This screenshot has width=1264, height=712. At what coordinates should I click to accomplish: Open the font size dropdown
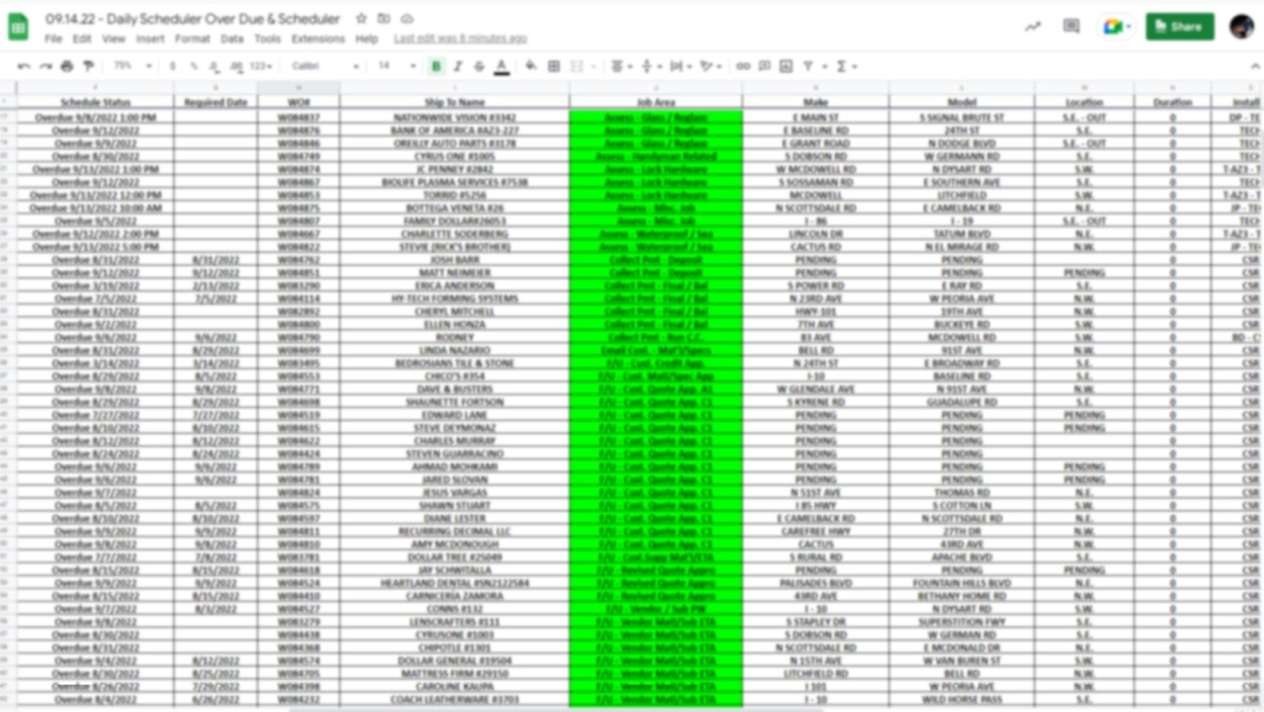point(396,66)
